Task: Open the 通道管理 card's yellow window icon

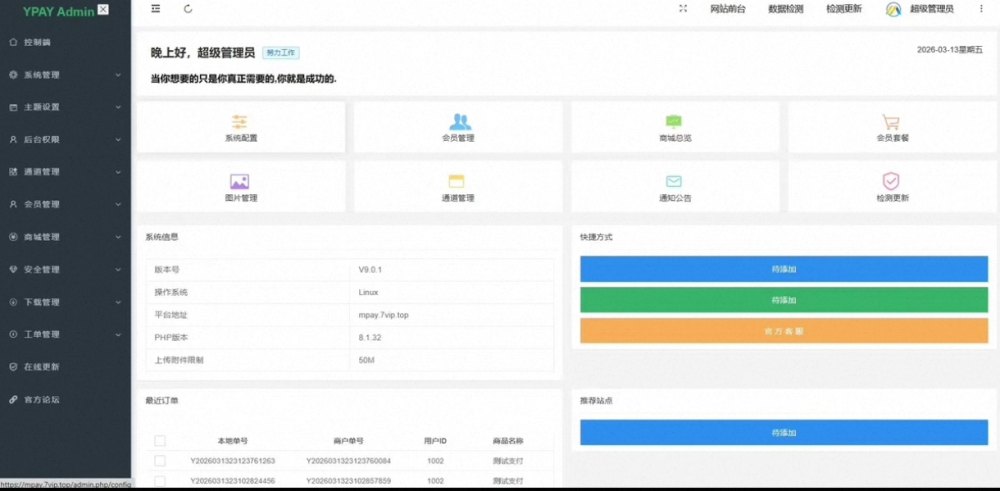Action: 457,182
